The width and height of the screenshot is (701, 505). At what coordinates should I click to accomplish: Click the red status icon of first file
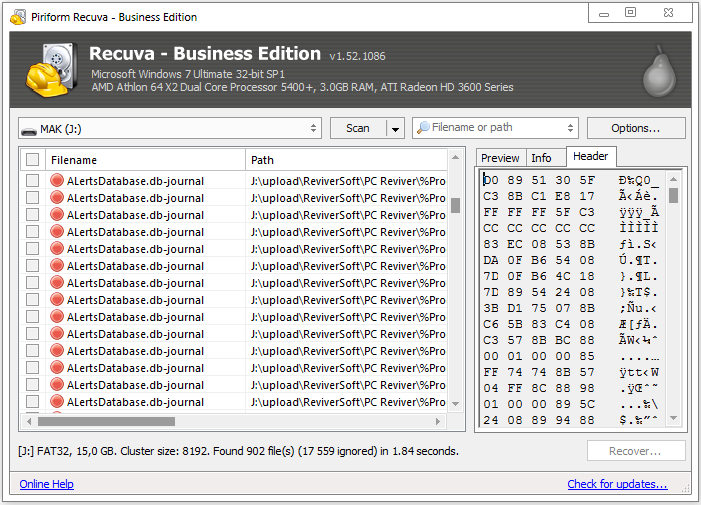57,181
